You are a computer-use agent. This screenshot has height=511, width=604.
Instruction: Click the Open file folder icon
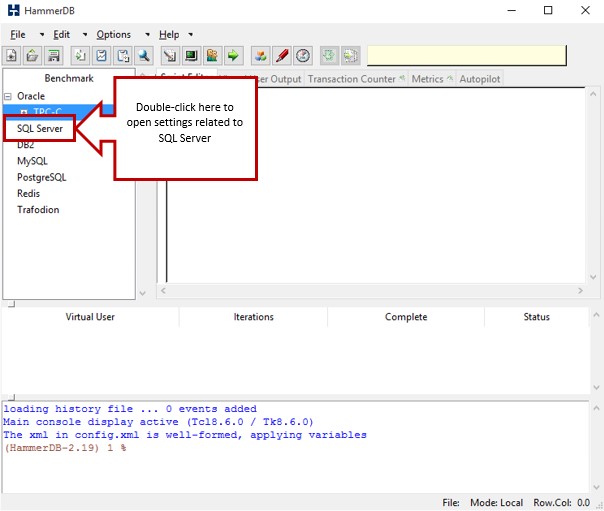point(32,56)
